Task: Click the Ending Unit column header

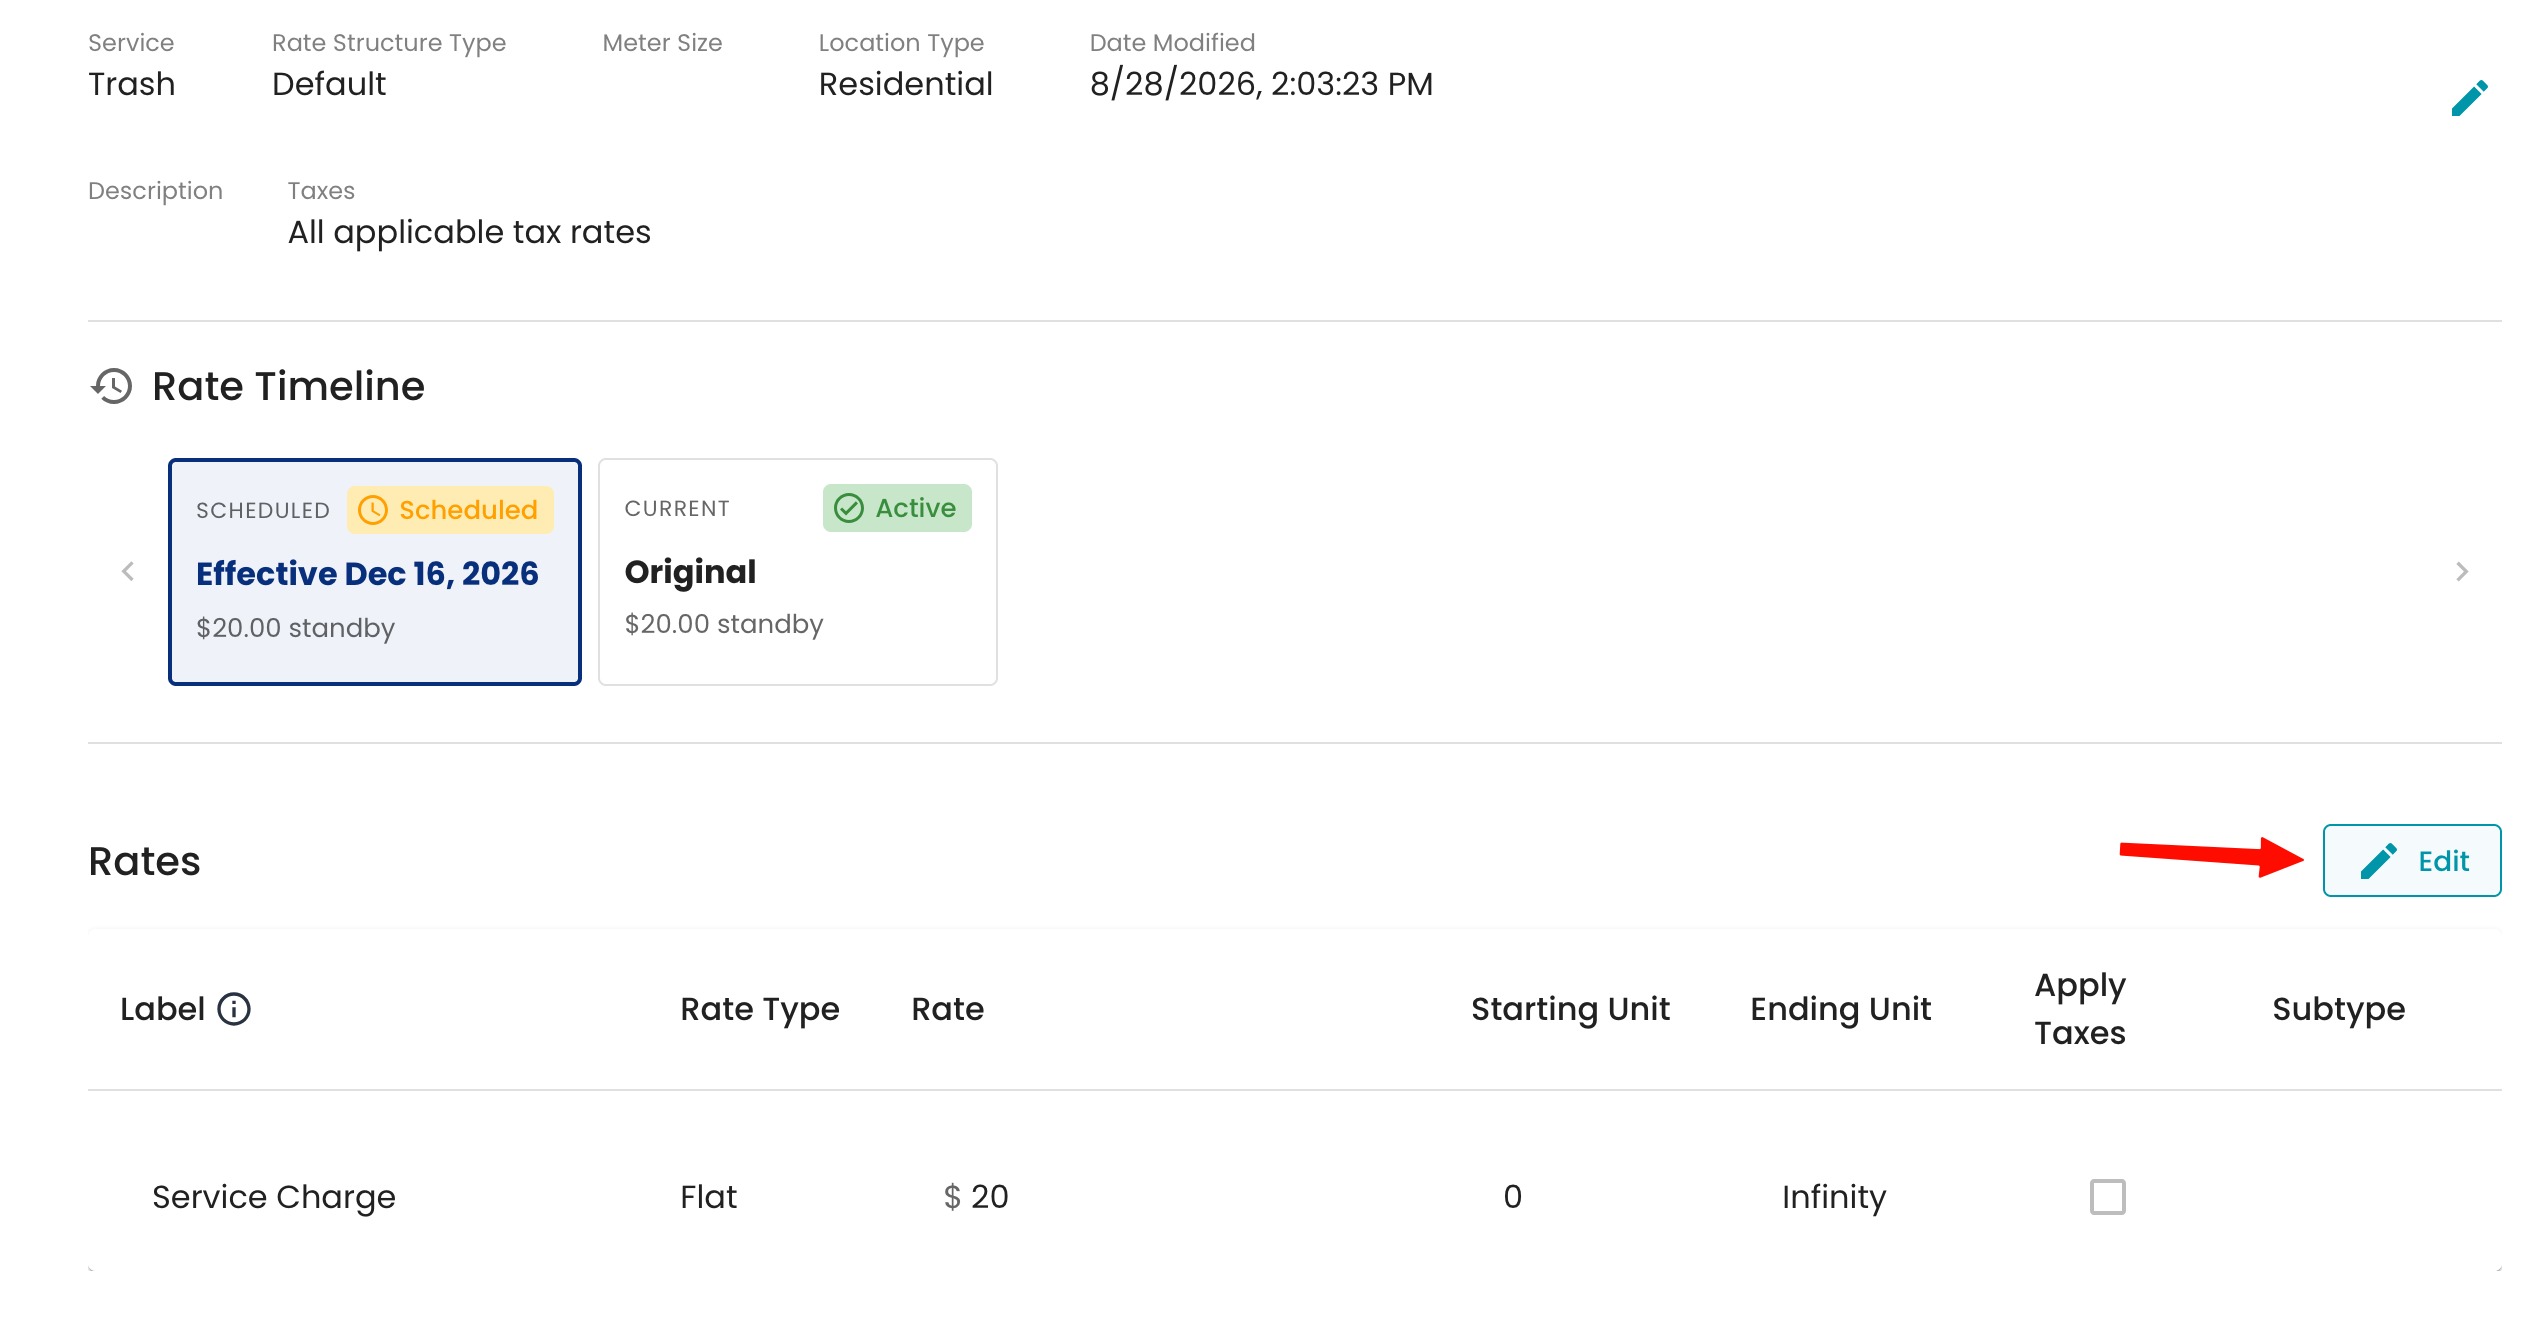Action: pyautogui.click(x=1841, y=1009)
